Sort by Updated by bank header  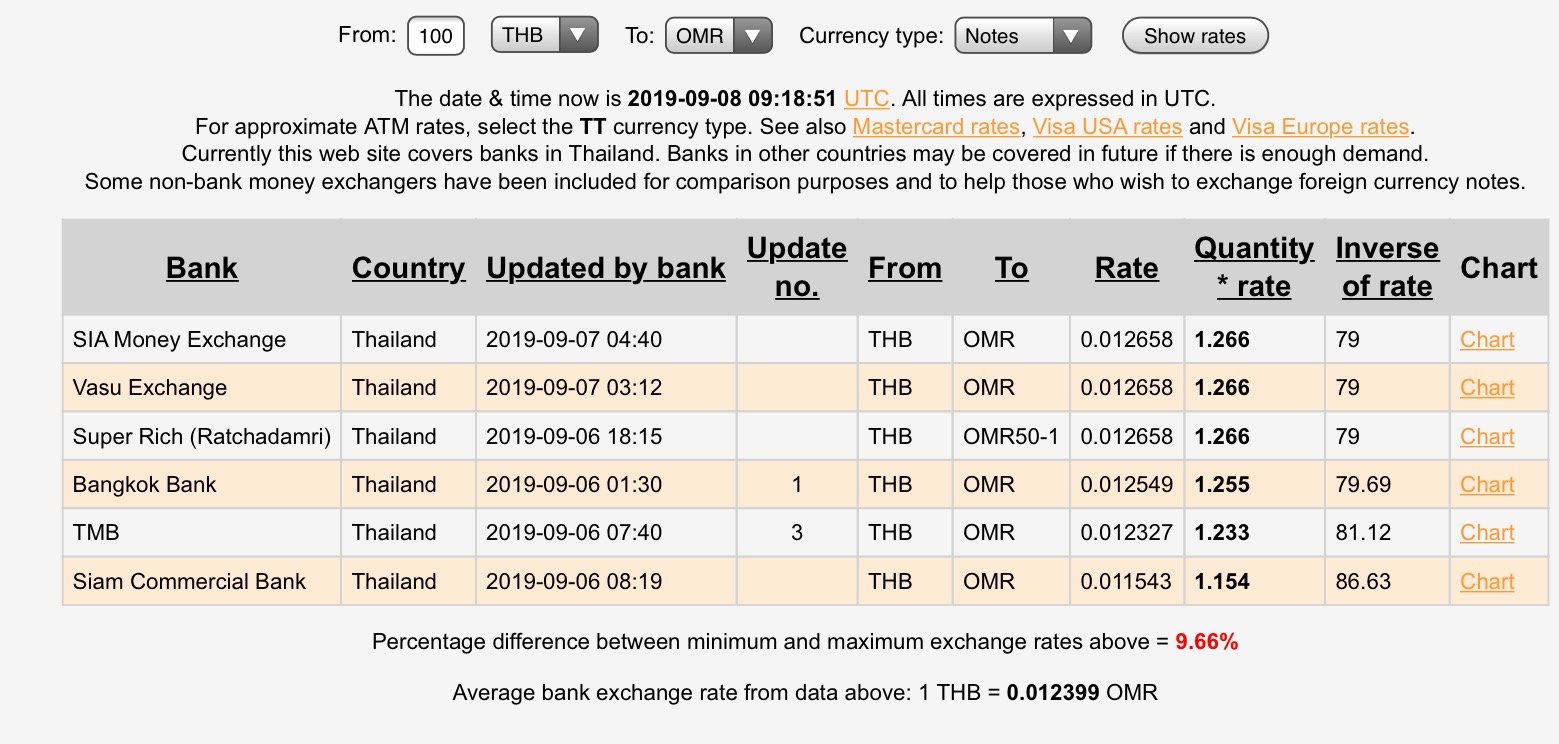(606, 268)
